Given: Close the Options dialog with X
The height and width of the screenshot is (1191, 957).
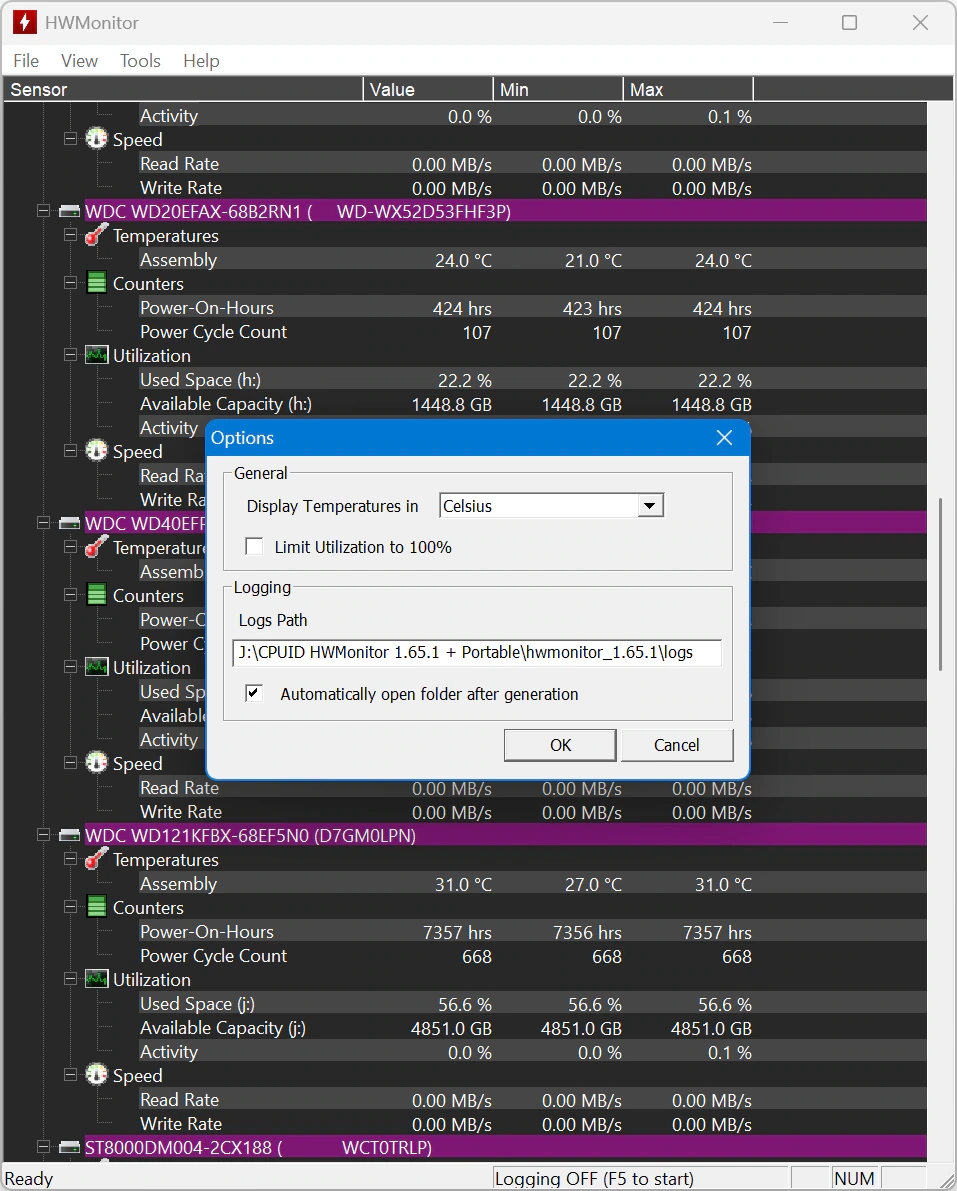Looking at the screenshot, I should [725, 438].
